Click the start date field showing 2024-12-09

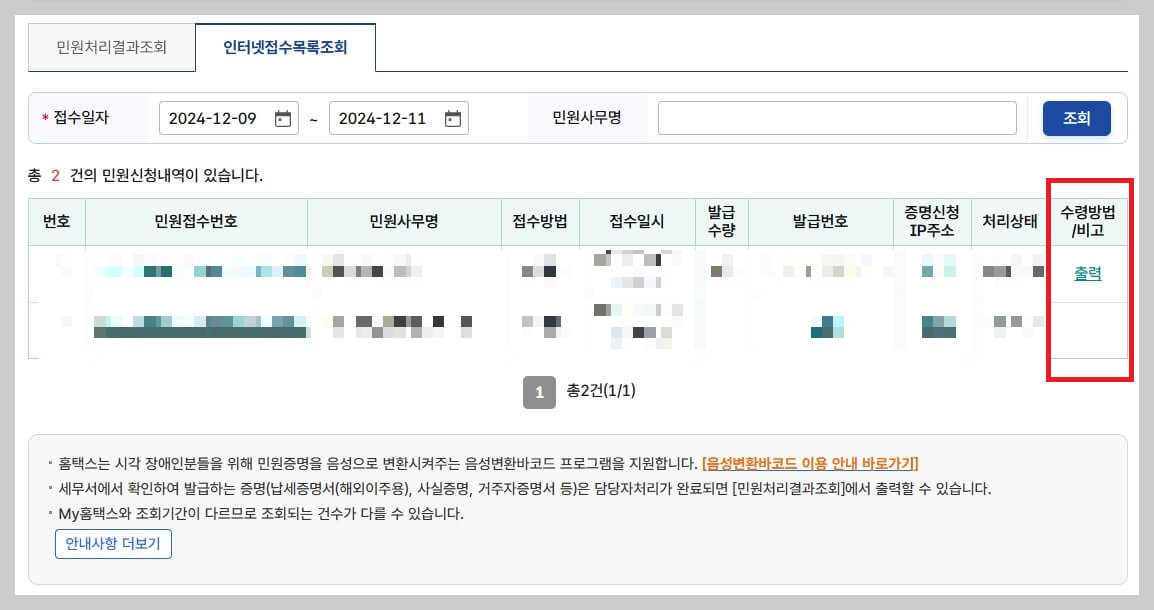tap(225, 117)
